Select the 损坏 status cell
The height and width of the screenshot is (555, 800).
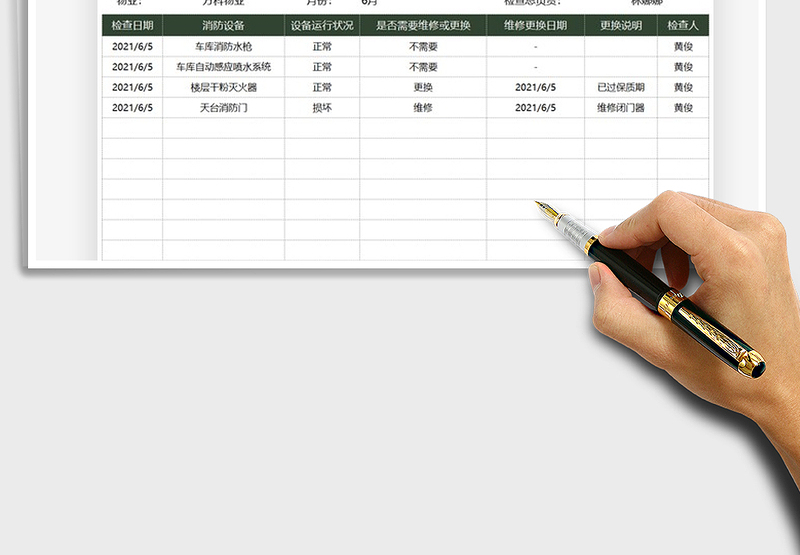[322, 108]
